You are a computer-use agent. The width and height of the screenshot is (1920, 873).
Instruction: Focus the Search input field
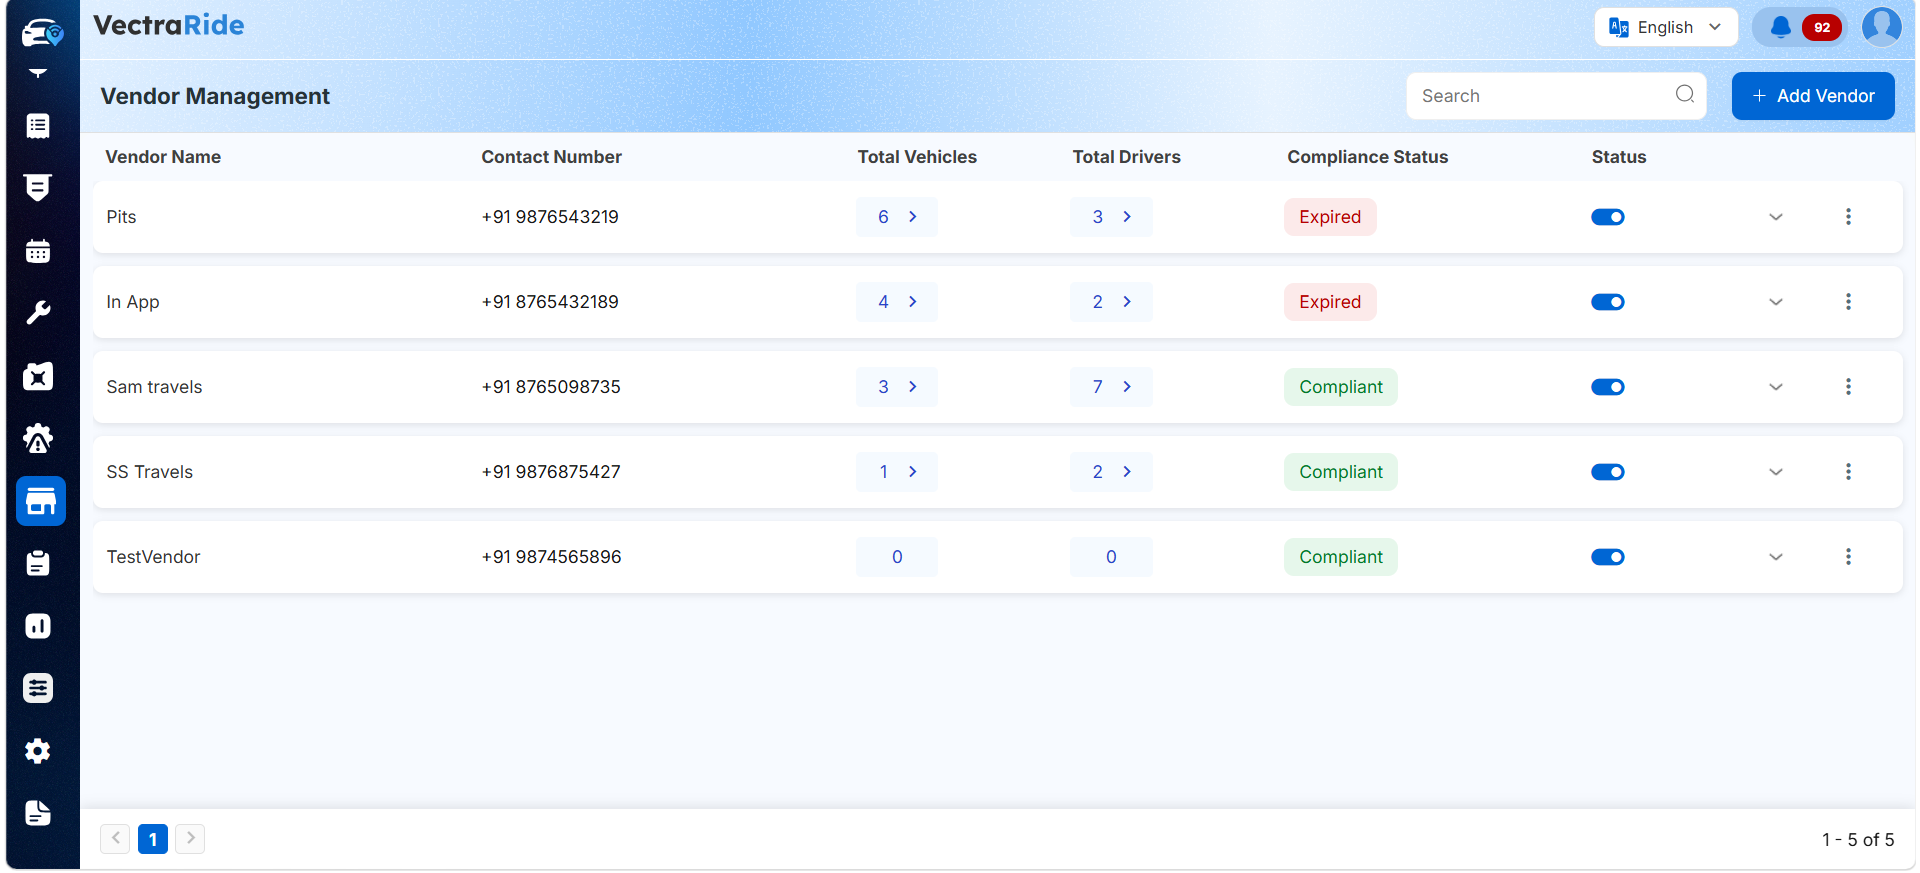[1556, 96]
